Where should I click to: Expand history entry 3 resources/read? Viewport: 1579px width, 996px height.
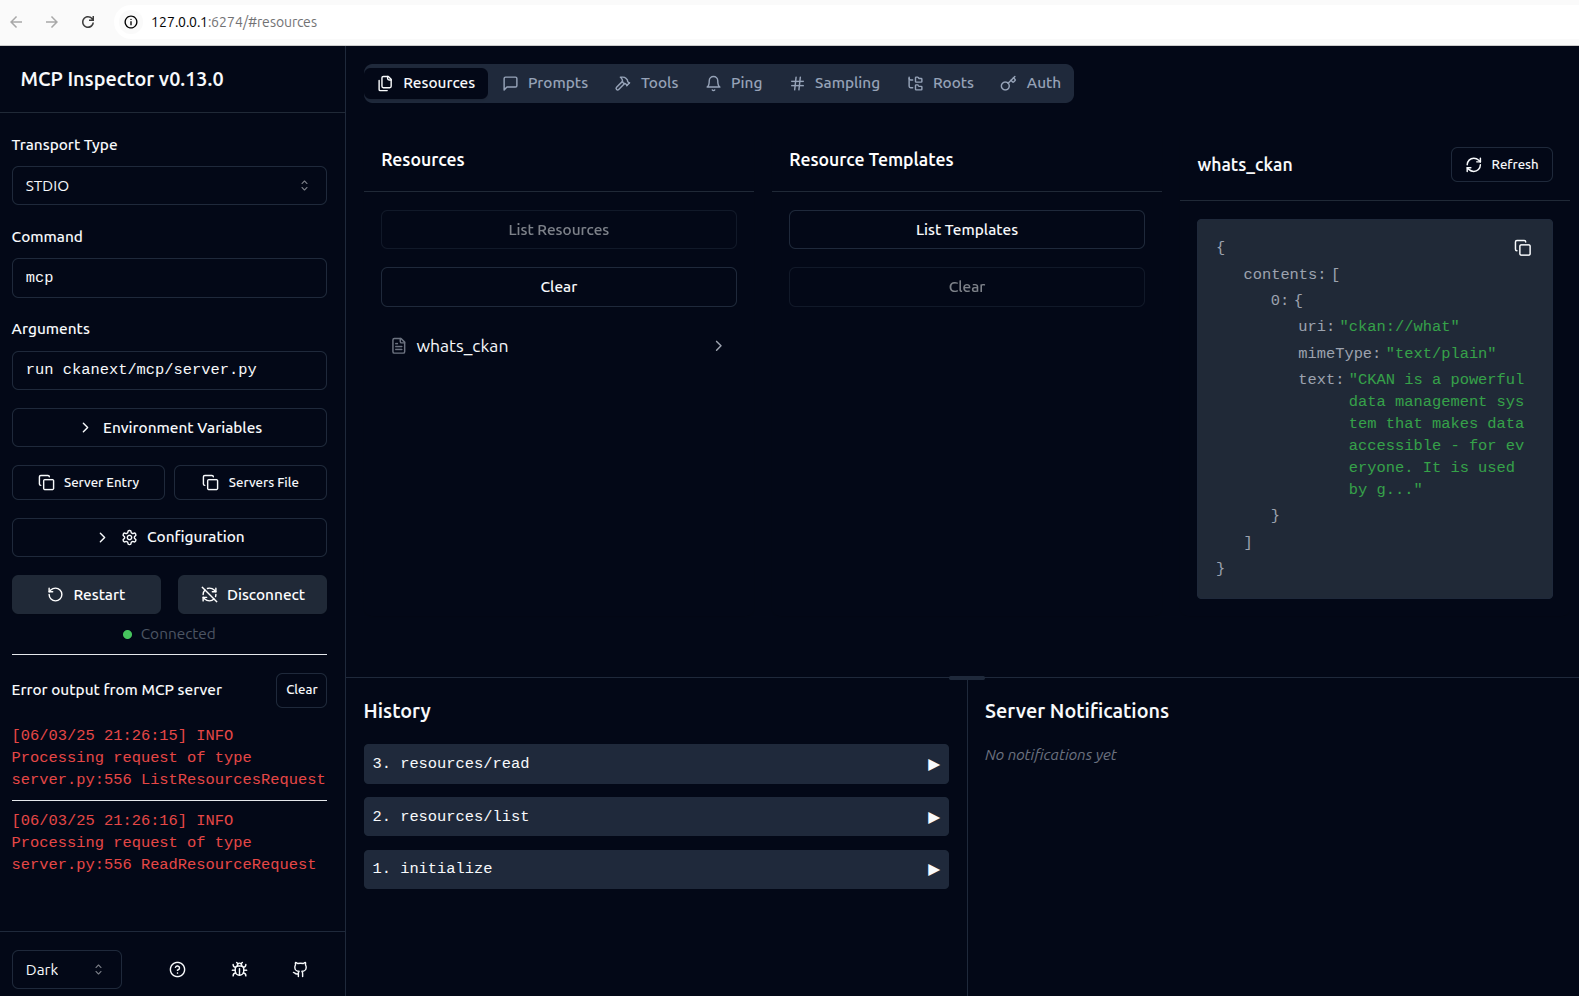point(656,764)
